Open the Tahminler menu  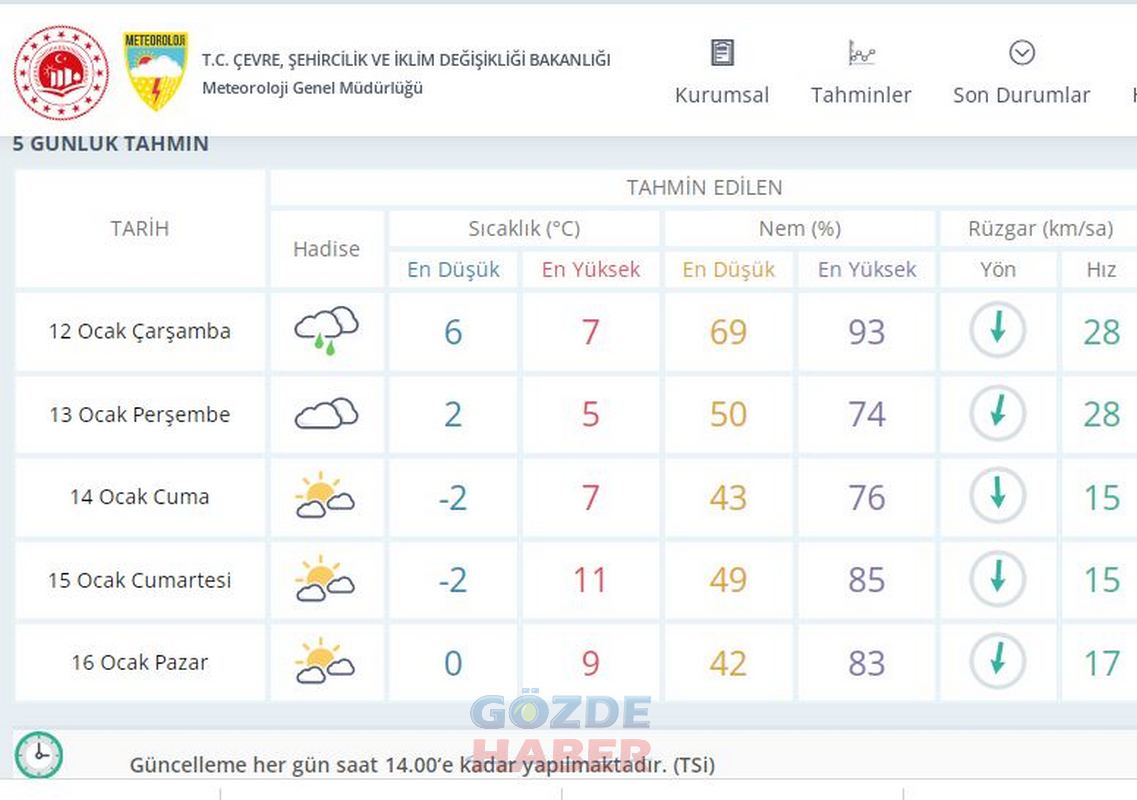[x=861, y=95]
